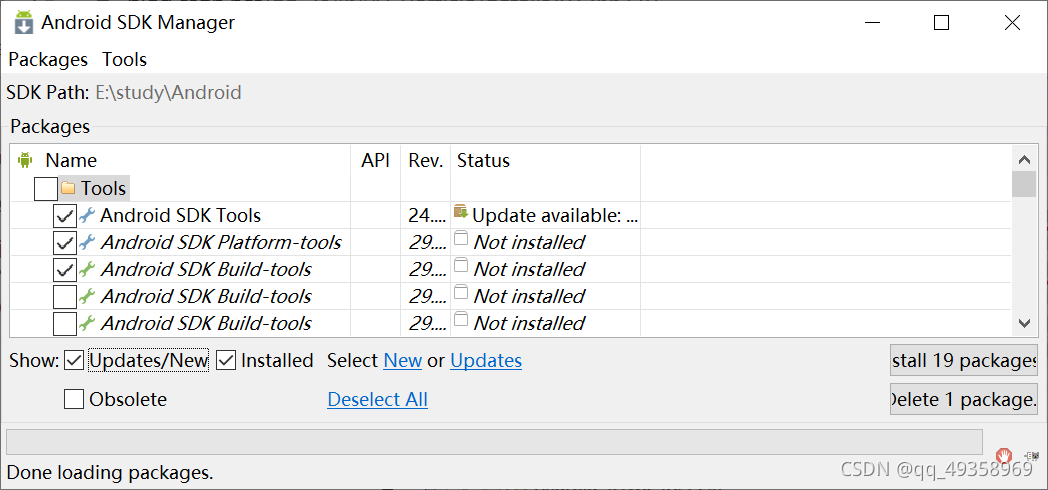Open the Tools menu in menu bar
Viewport: 1048px width, 490px height.
[124, 59]
